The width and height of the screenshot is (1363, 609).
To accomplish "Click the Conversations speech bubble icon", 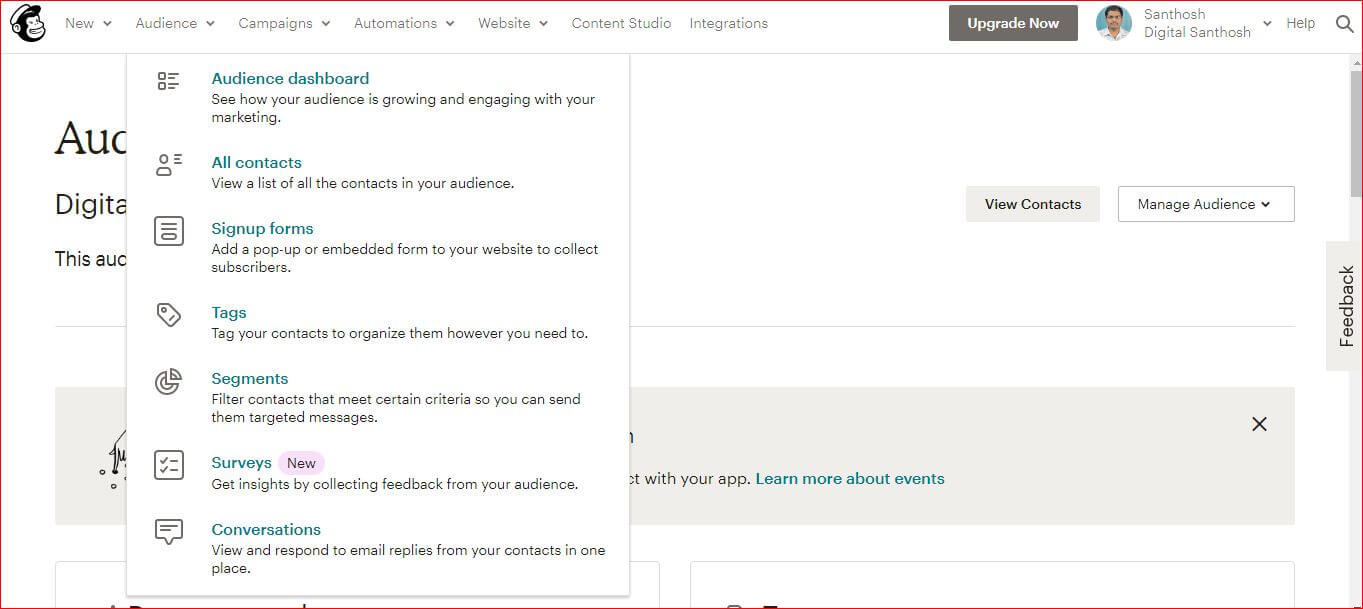I will tap(169, 531).
